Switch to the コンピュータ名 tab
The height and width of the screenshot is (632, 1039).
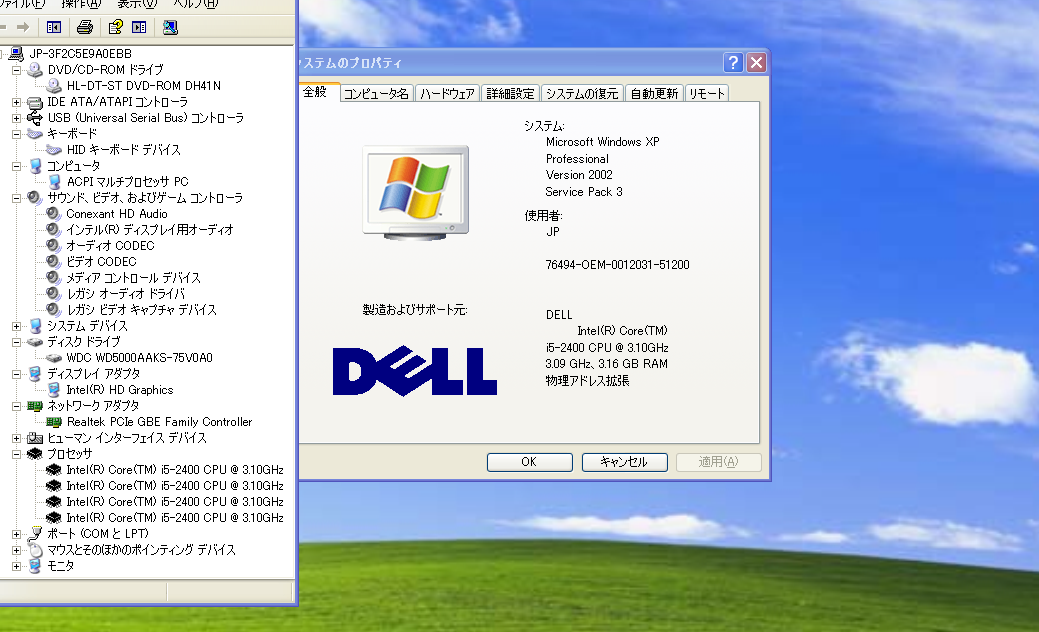point(376,94)
